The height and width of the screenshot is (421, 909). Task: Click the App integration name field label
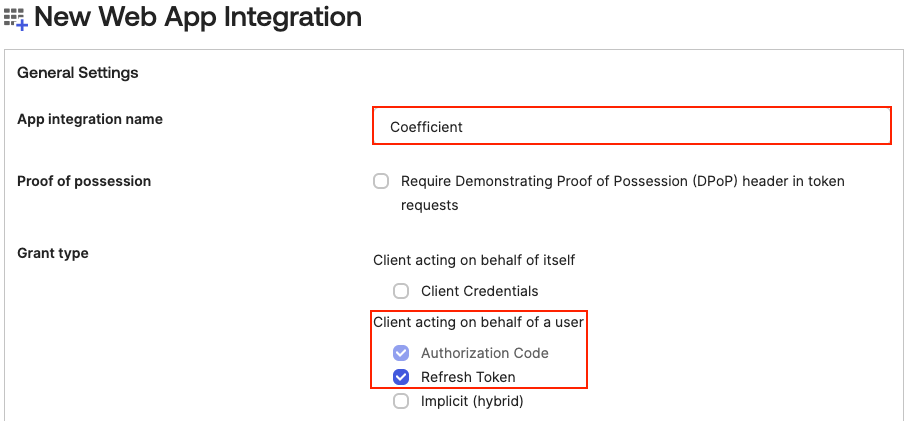pyautogui.click(x=90, y=119)
